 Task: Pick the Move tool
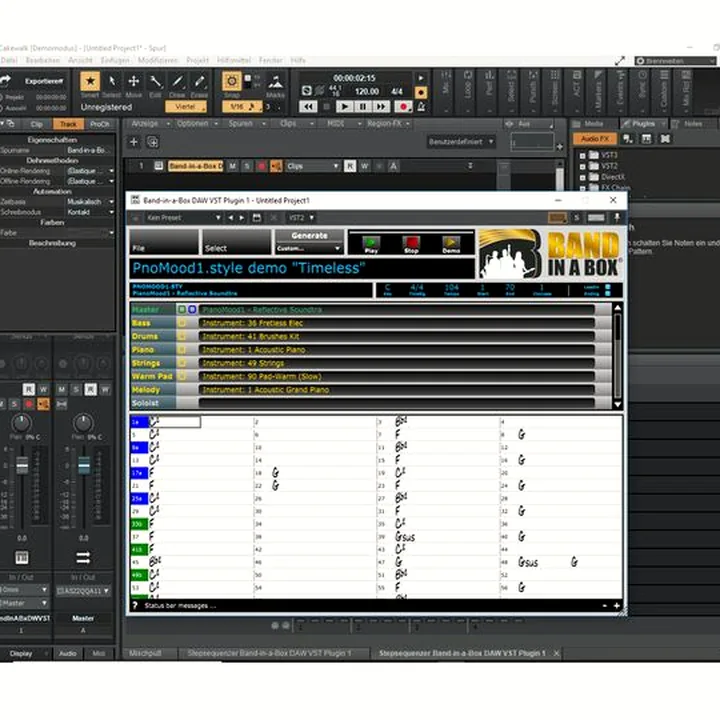(x=134, y=81)
